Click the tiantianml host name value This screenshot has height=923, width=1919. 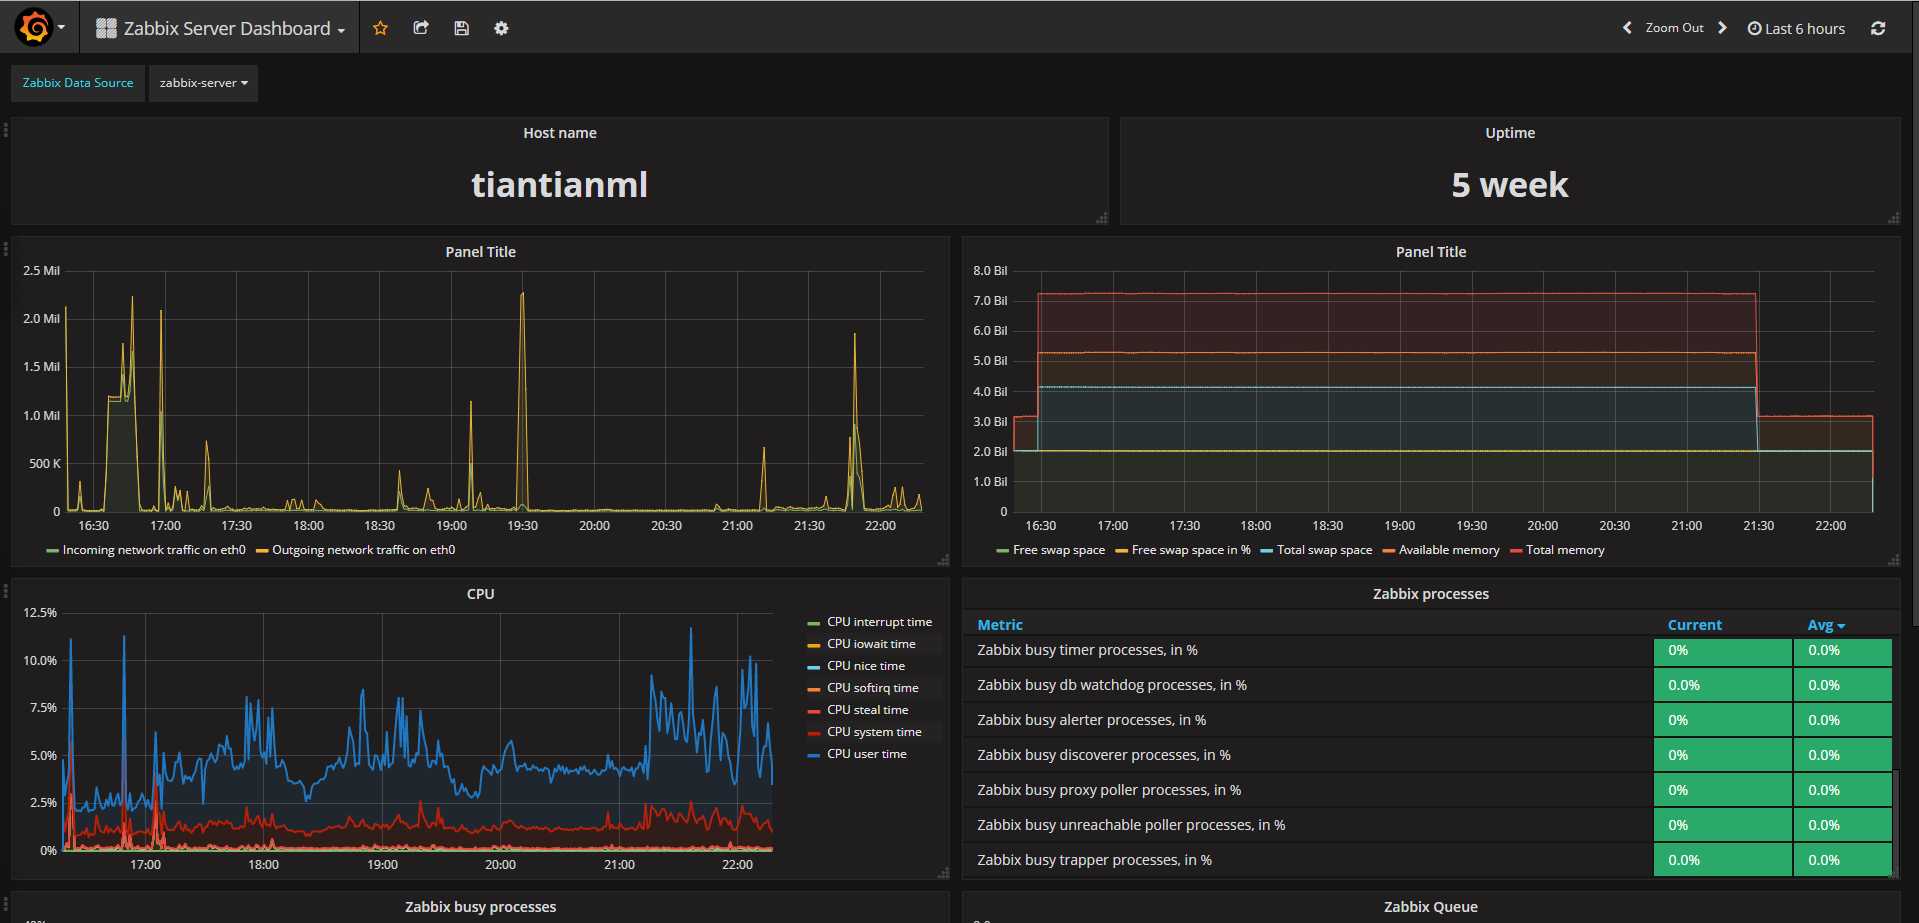[x=560, y=185]
